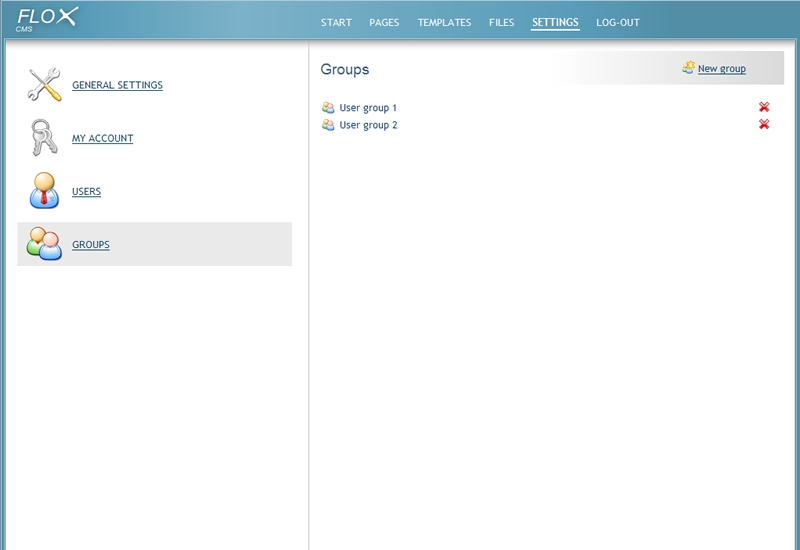Click LOG-OUT in the top navigation
Screen dimensions: 800x550
[x=618, y=22]
